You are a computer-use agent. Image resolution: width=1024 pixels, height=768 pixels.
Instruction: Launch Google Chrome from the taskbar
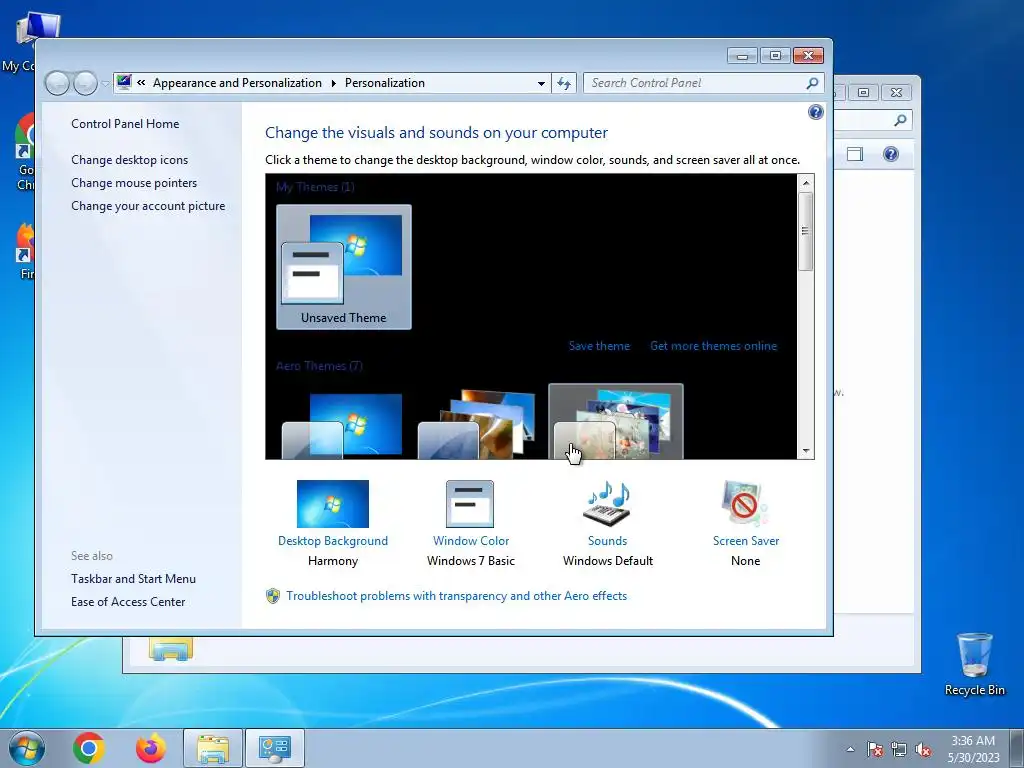click(89, 748)
